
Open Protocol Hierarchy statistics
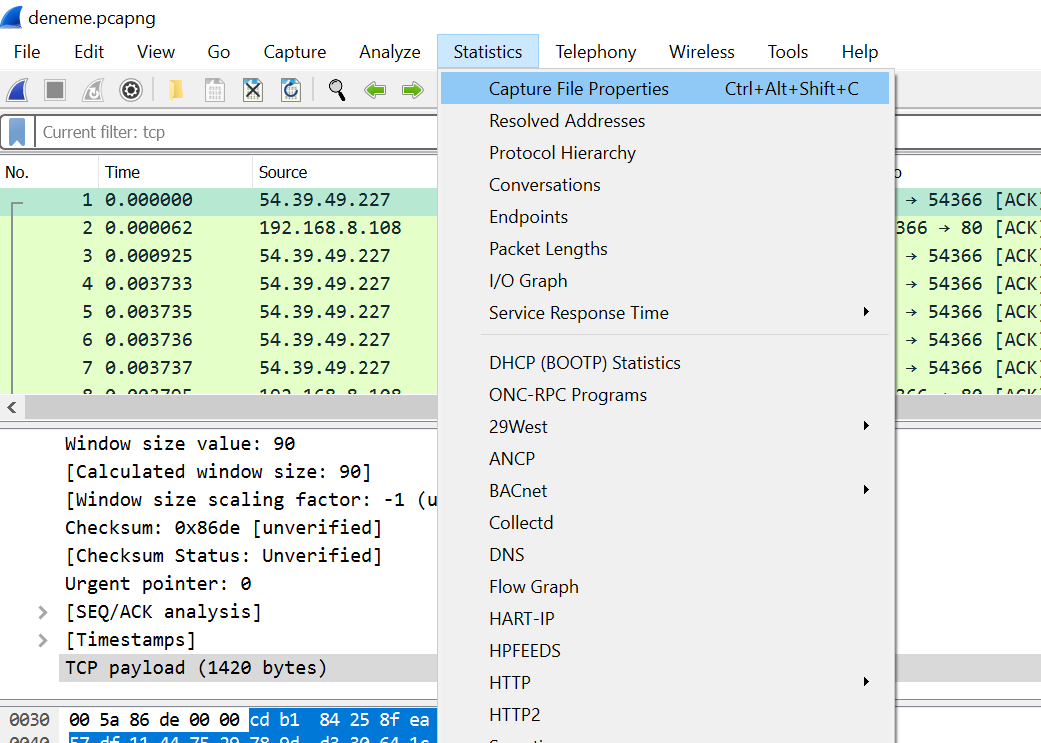click(665, 153)
